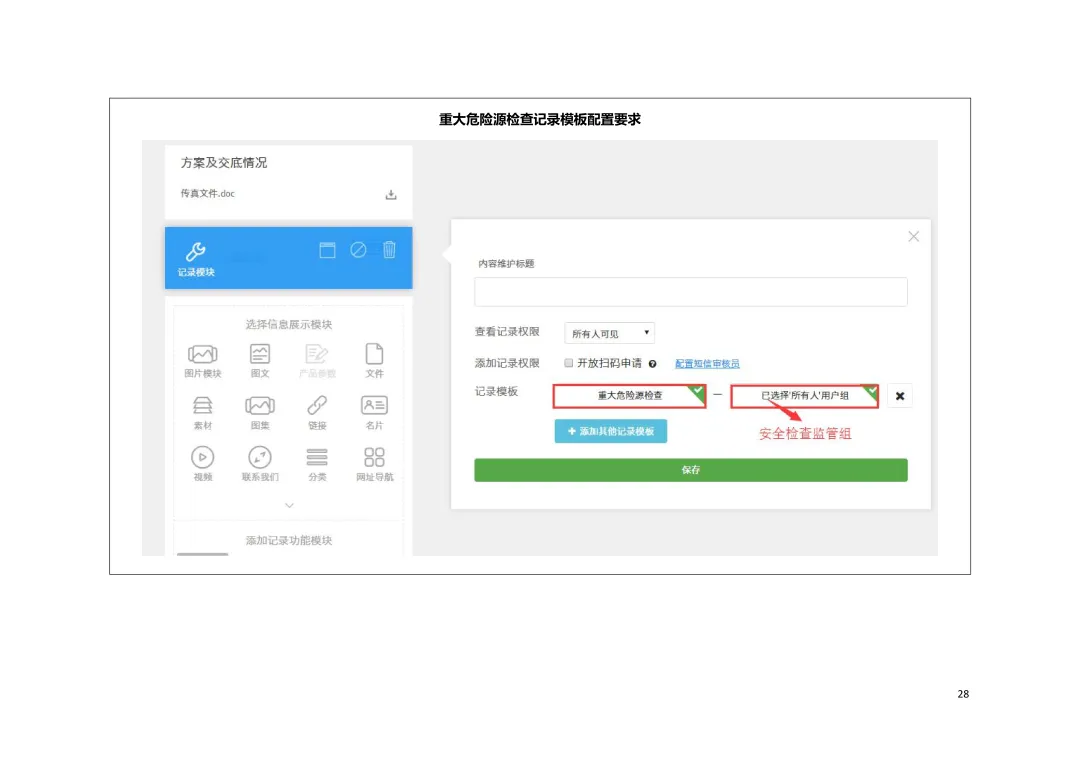This screenshot has width=1080, height=764.
Task: Select the 素材 module icon
Action: click(x=202, y=405)
